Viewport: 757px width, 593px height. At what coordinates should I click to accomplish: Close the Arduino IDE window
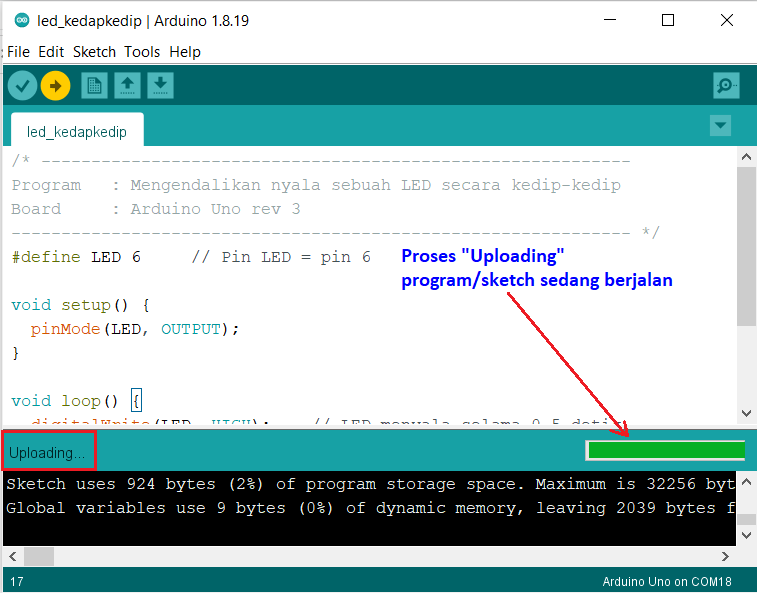coord(727,20)
